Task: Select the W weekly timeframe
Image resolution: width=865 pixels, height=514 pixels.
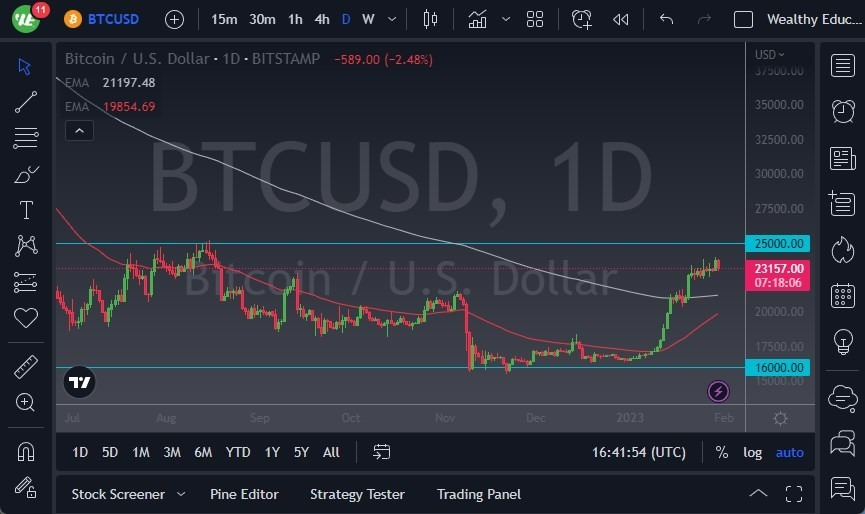Action: point(368,20)
